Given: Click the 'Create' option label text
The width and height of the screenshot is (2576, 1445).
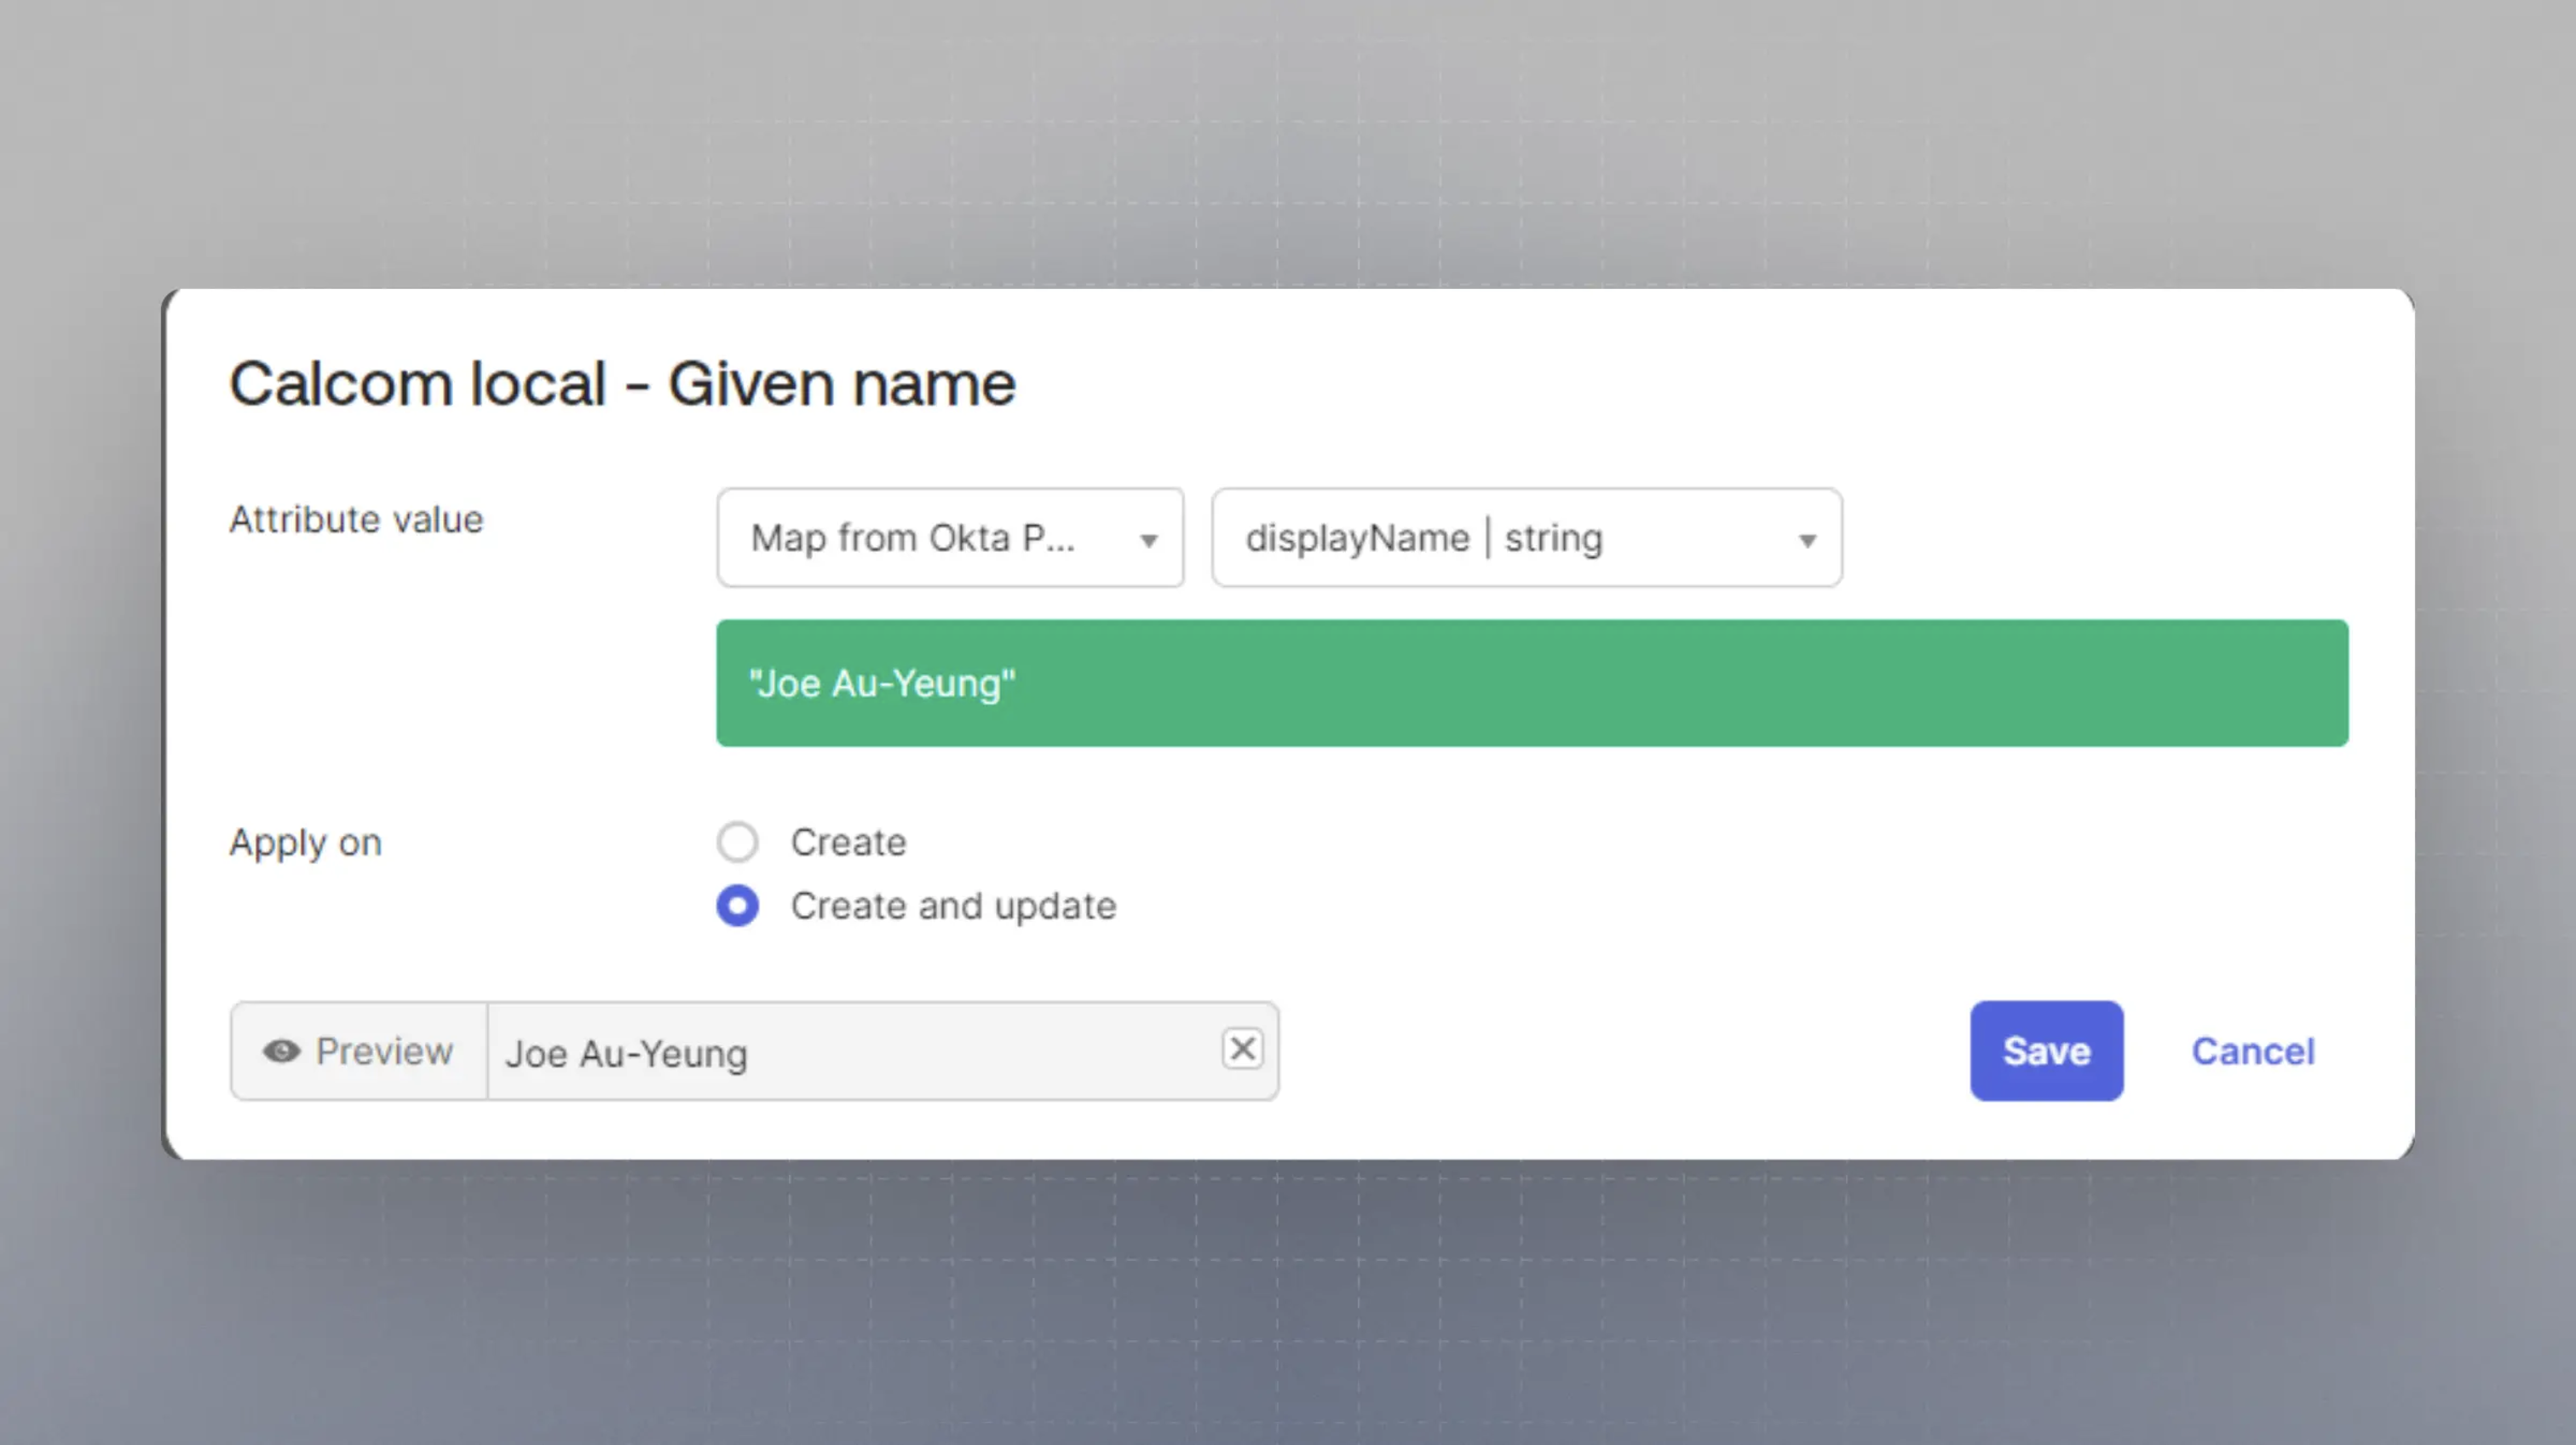Looking at the screenshot, I should [x=848, y=842].
